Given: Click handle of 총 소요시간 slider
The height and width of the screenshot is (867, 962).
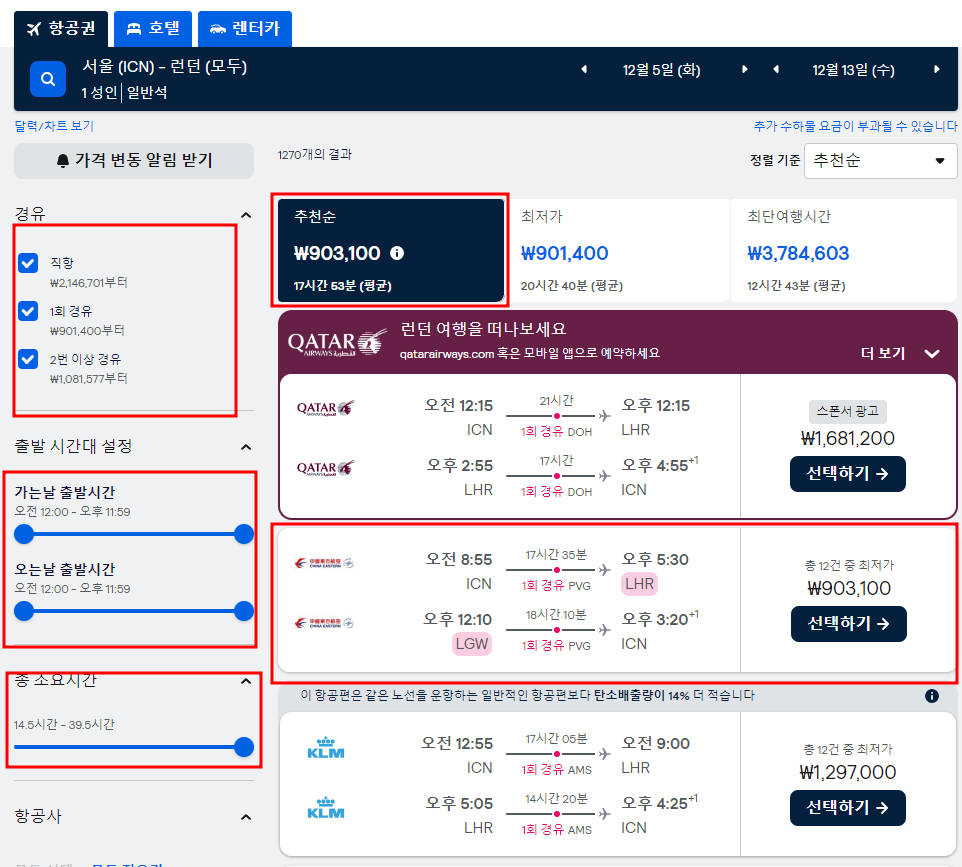Looking at the screenshot, I should point(244,747).
